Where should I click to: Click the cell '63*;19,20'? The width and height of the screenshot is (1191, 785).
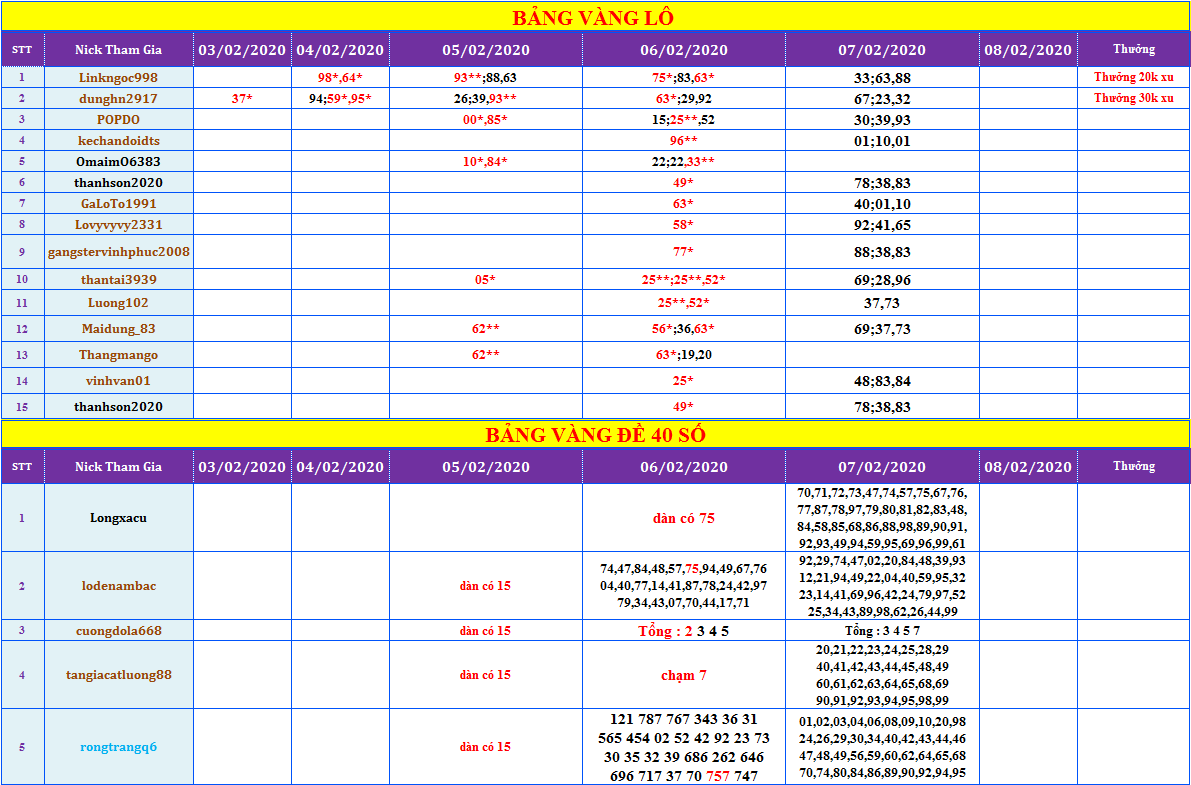click(x=684, y=355)
